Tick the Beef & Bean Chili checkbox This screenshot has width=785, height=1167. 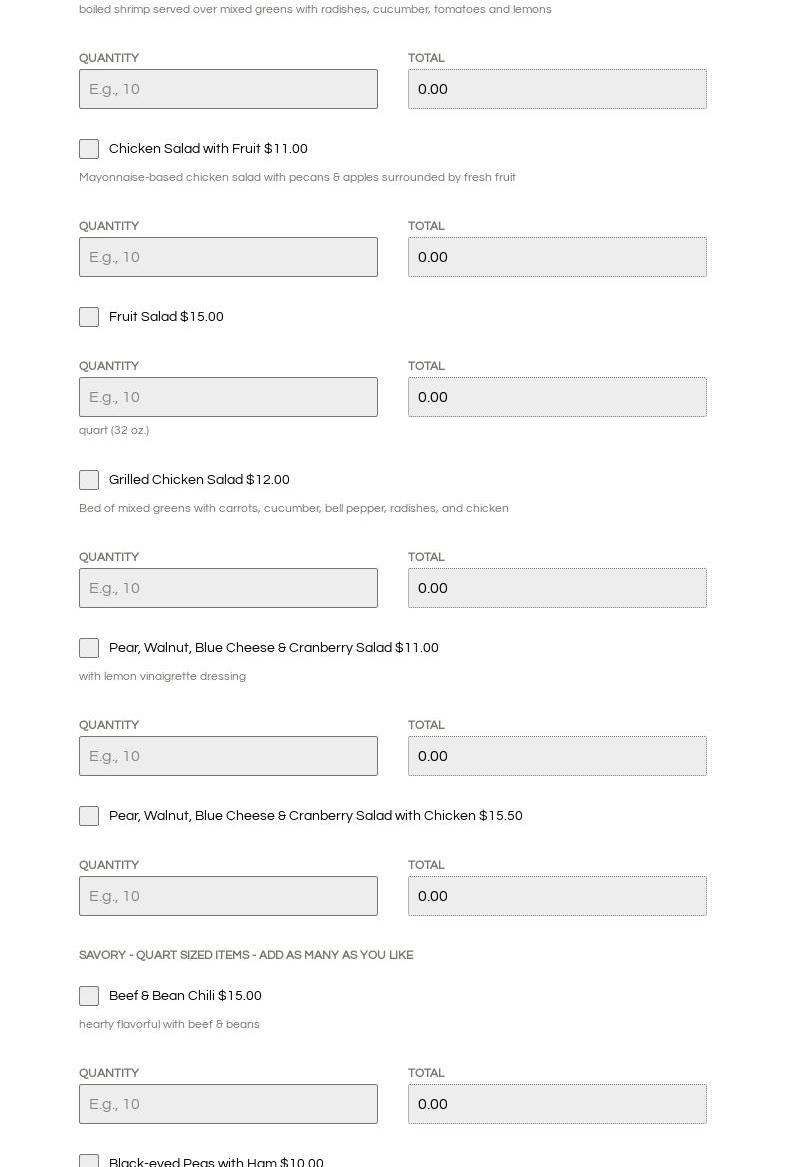tap(89, 996)
